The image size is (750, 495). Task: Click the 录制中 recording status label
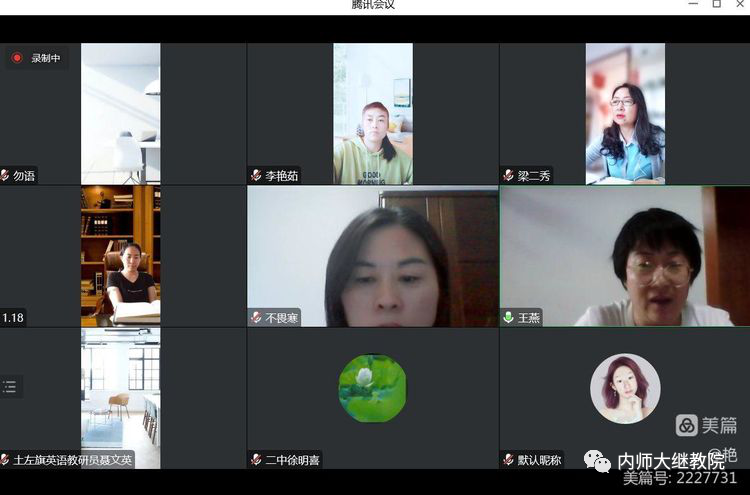coord(46,58)
